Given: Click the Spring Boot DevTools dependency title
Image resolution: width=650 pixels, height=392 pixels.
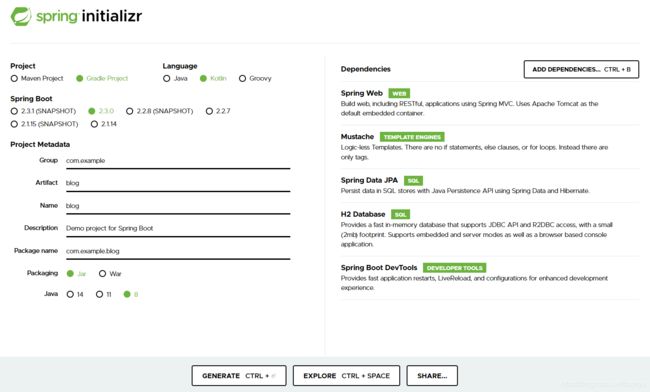Looking at the screenshot, I should click(x=379, y=268).
